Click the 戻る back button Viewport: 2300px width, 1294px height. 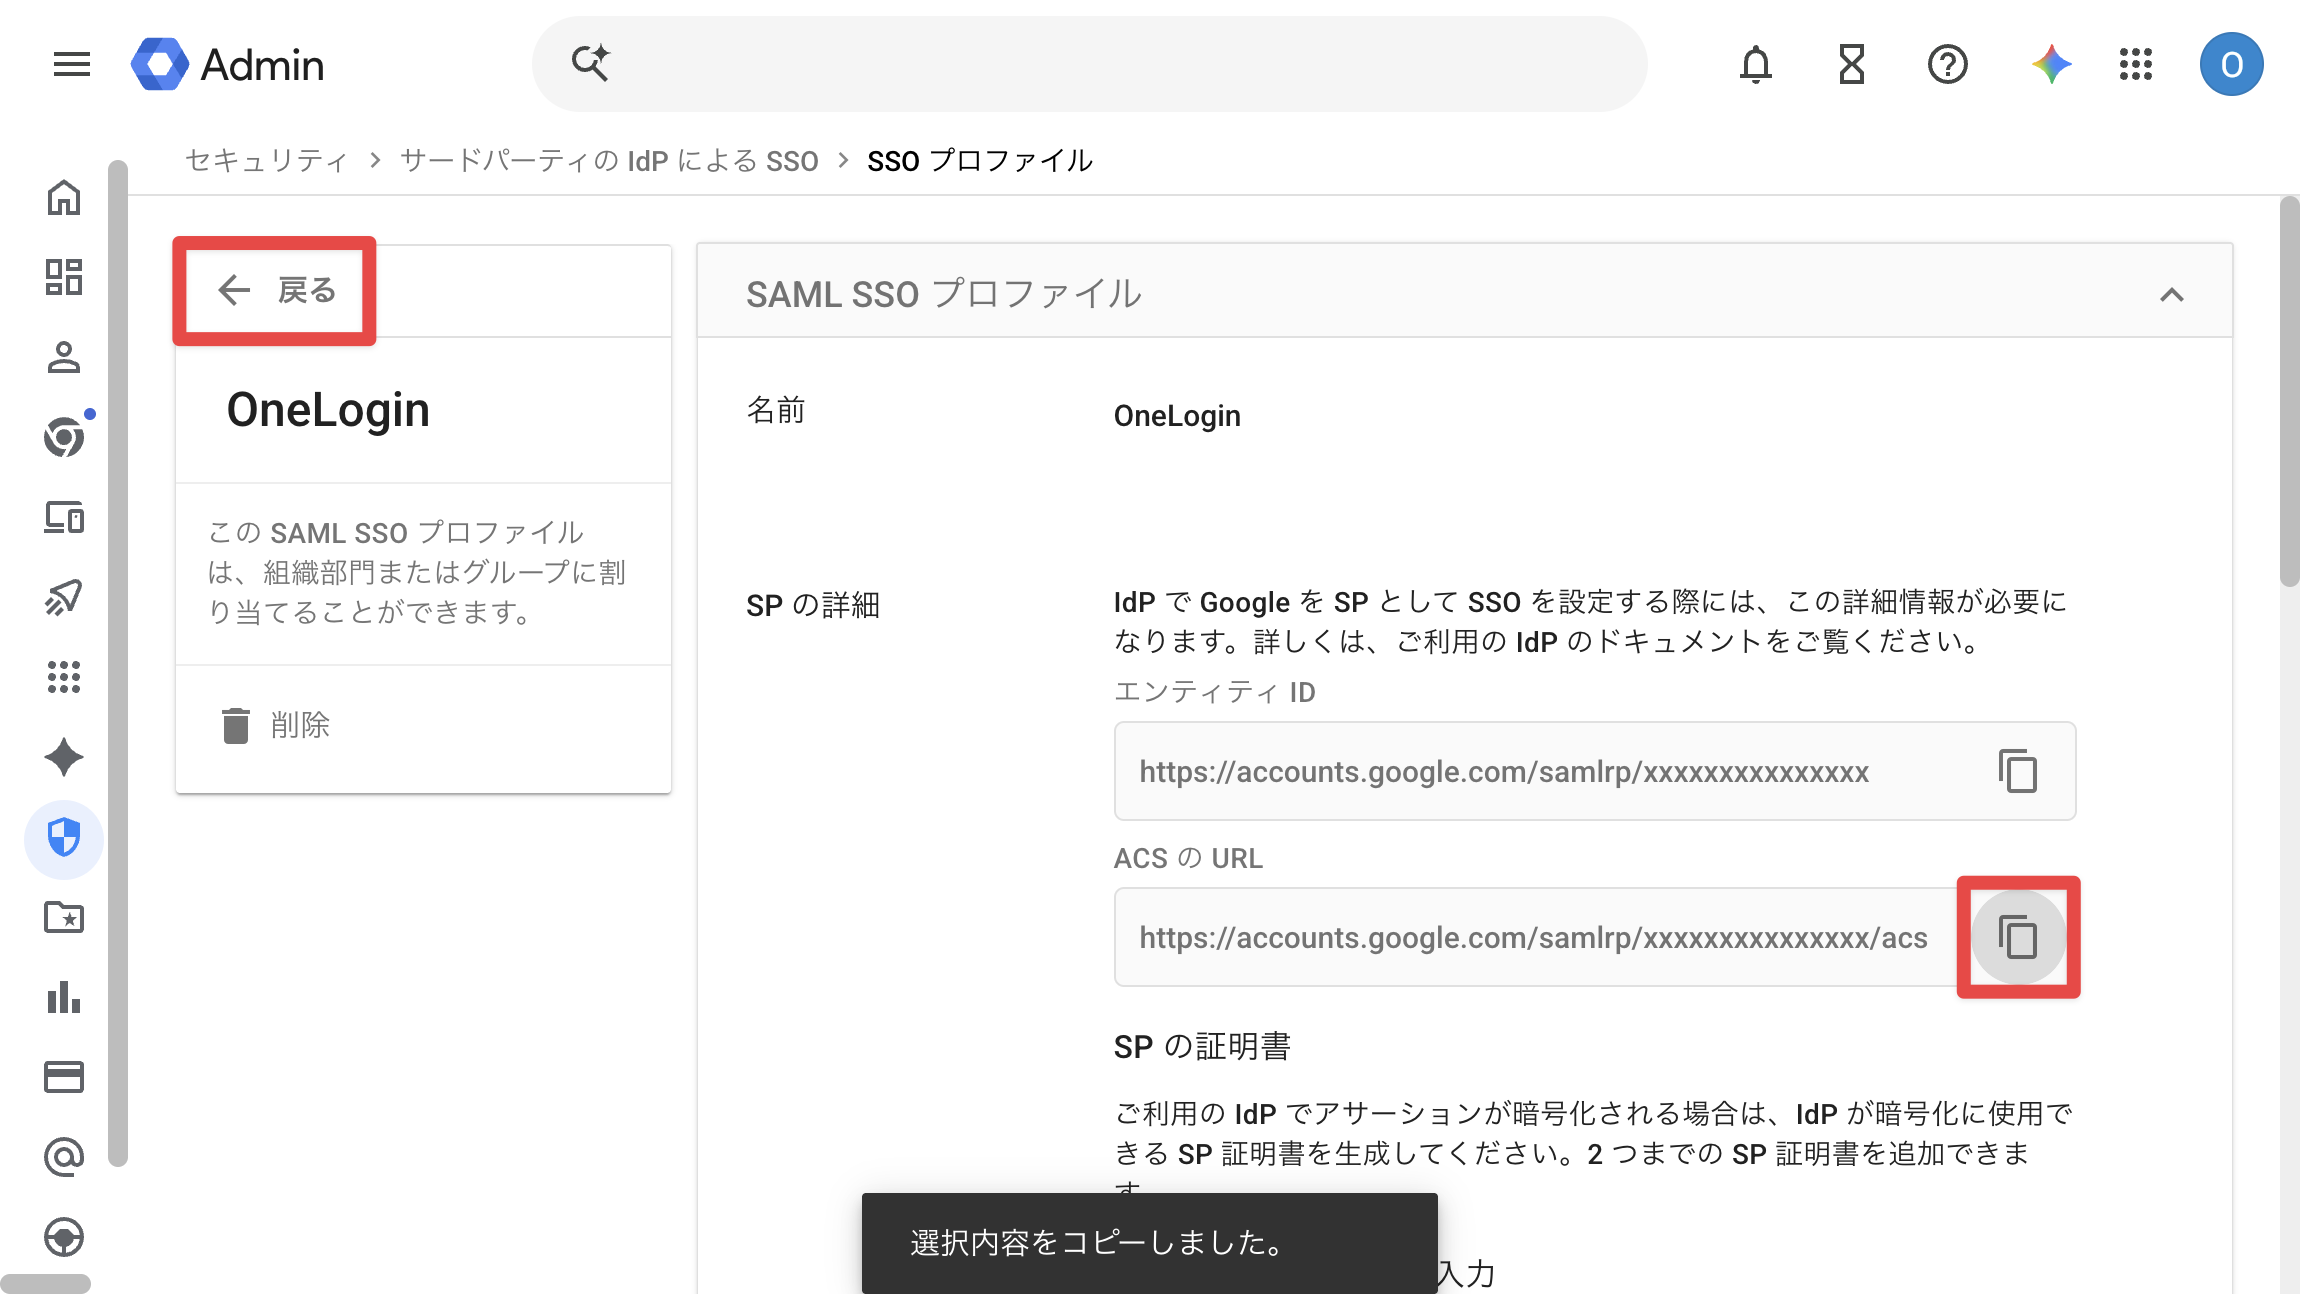(276, 291)
